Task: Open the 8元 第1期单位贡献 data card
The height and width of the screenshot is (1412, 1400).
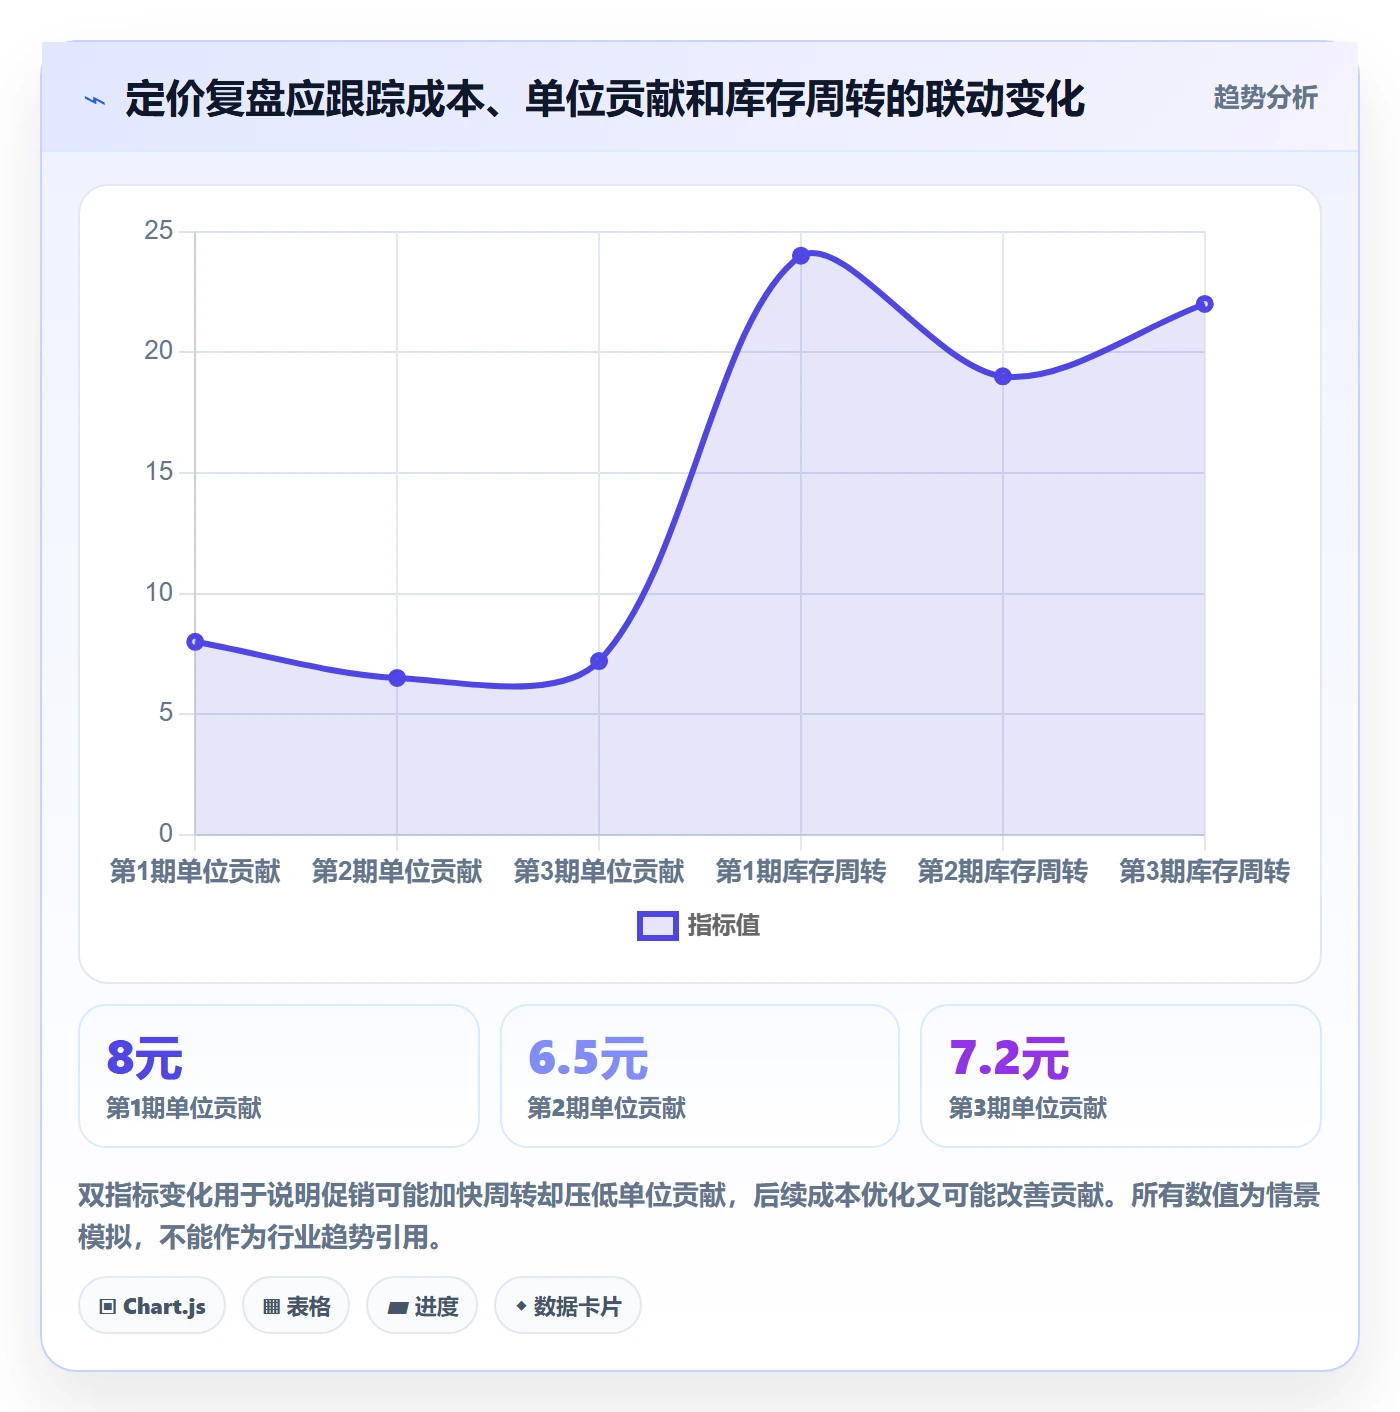Action: click(279, 1076)
